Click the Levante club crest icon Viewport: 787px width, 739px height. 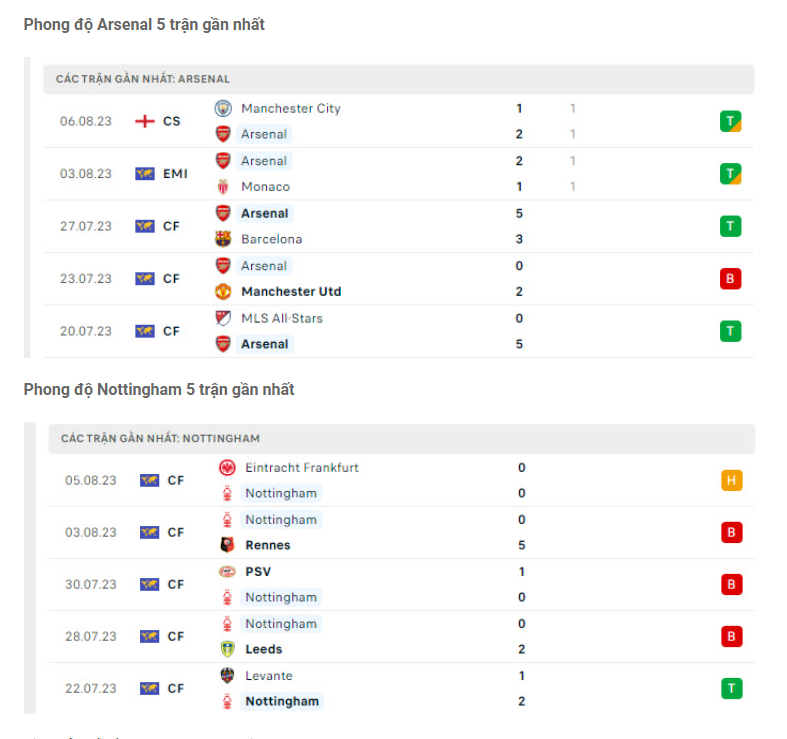pos(227,676)
